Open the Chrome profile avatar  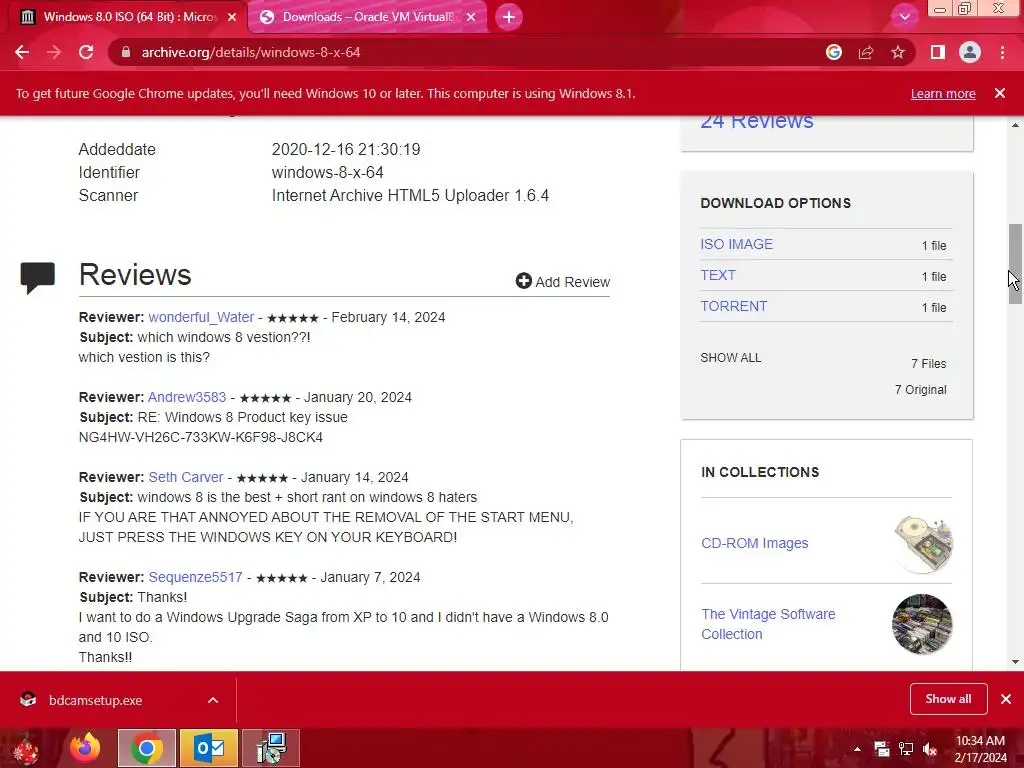click(x=970, y=52)
